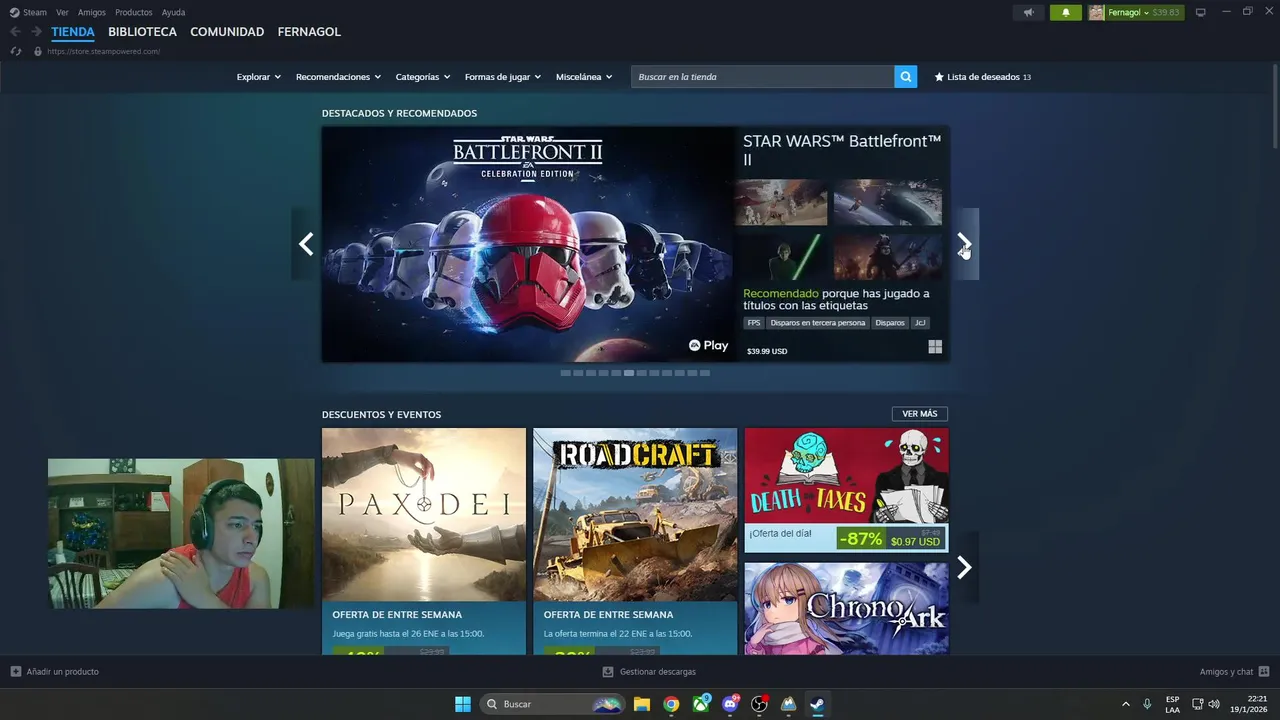
Task: Click the $39.99 USD price label
Action: tap(767, 351)
